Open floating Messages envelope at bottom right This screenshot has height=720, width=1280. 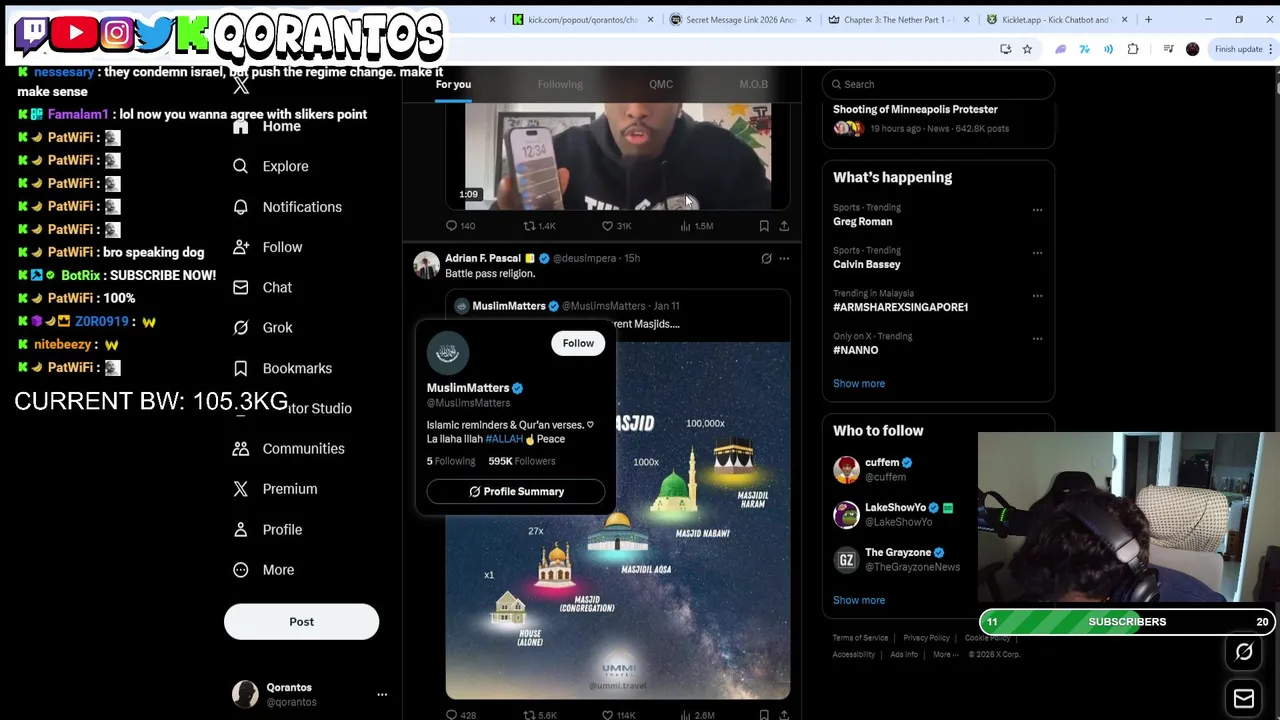coord(1244,698)
